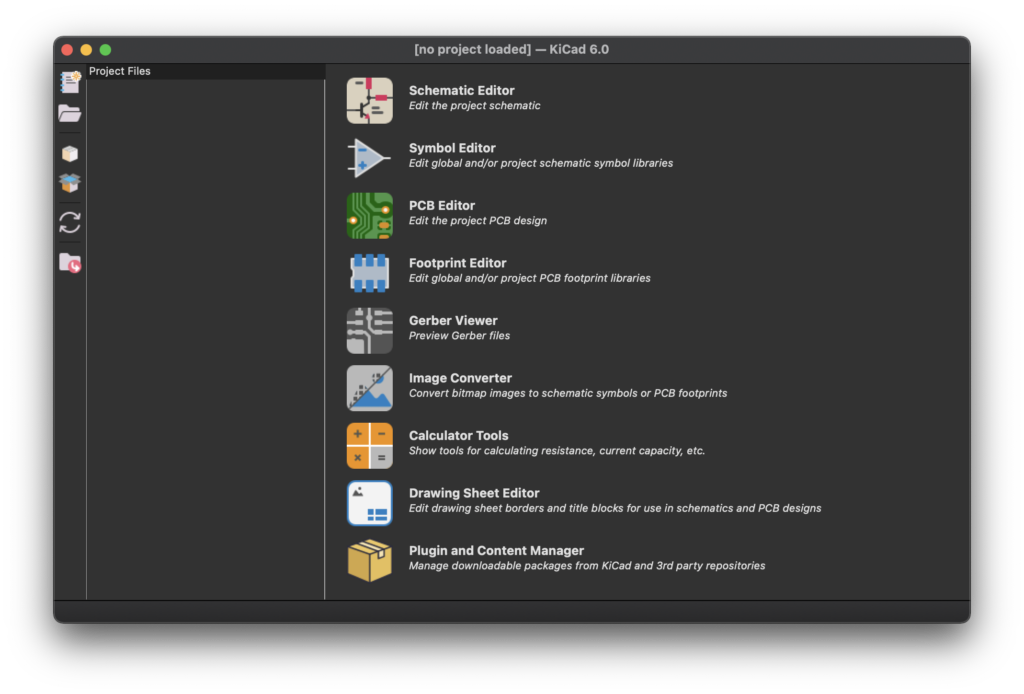Click the Calculator Tools title text
The height and width of the screenshot is (694, 1024).
pyautogui.click(x=458, y=435)
